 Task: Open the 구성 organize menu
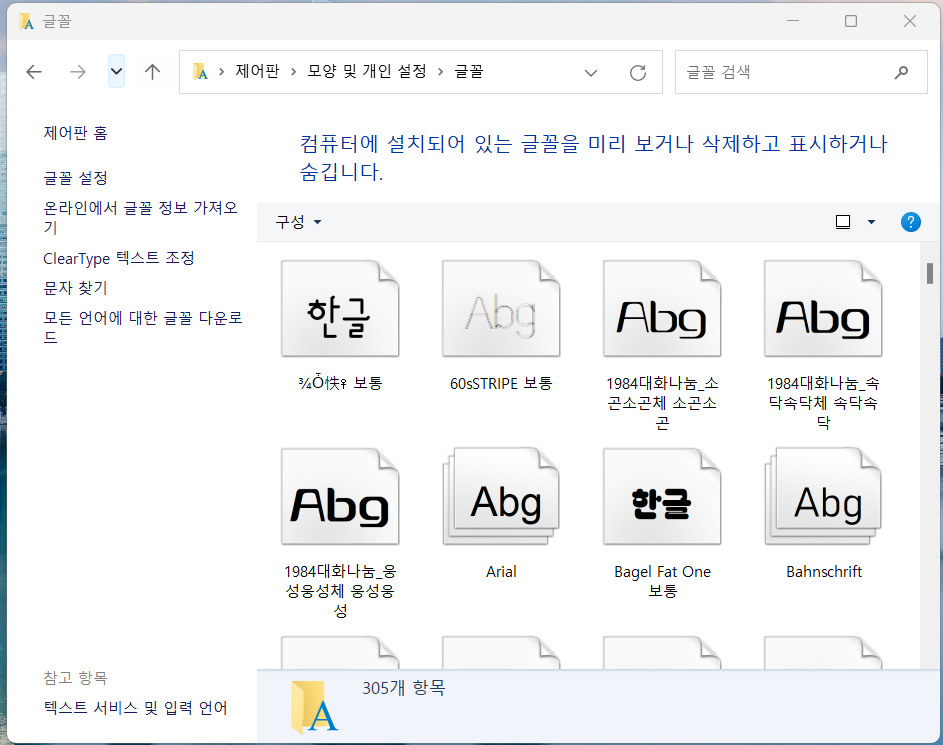click(x=298, y=222)
